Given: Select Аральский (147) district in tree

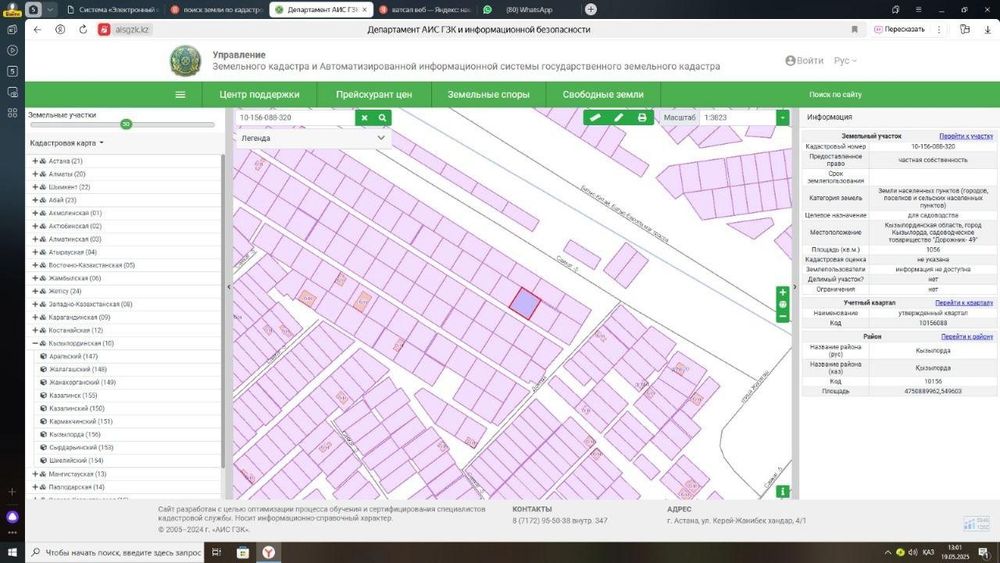Looking at the screenshot, I should (x=73, y=356).
